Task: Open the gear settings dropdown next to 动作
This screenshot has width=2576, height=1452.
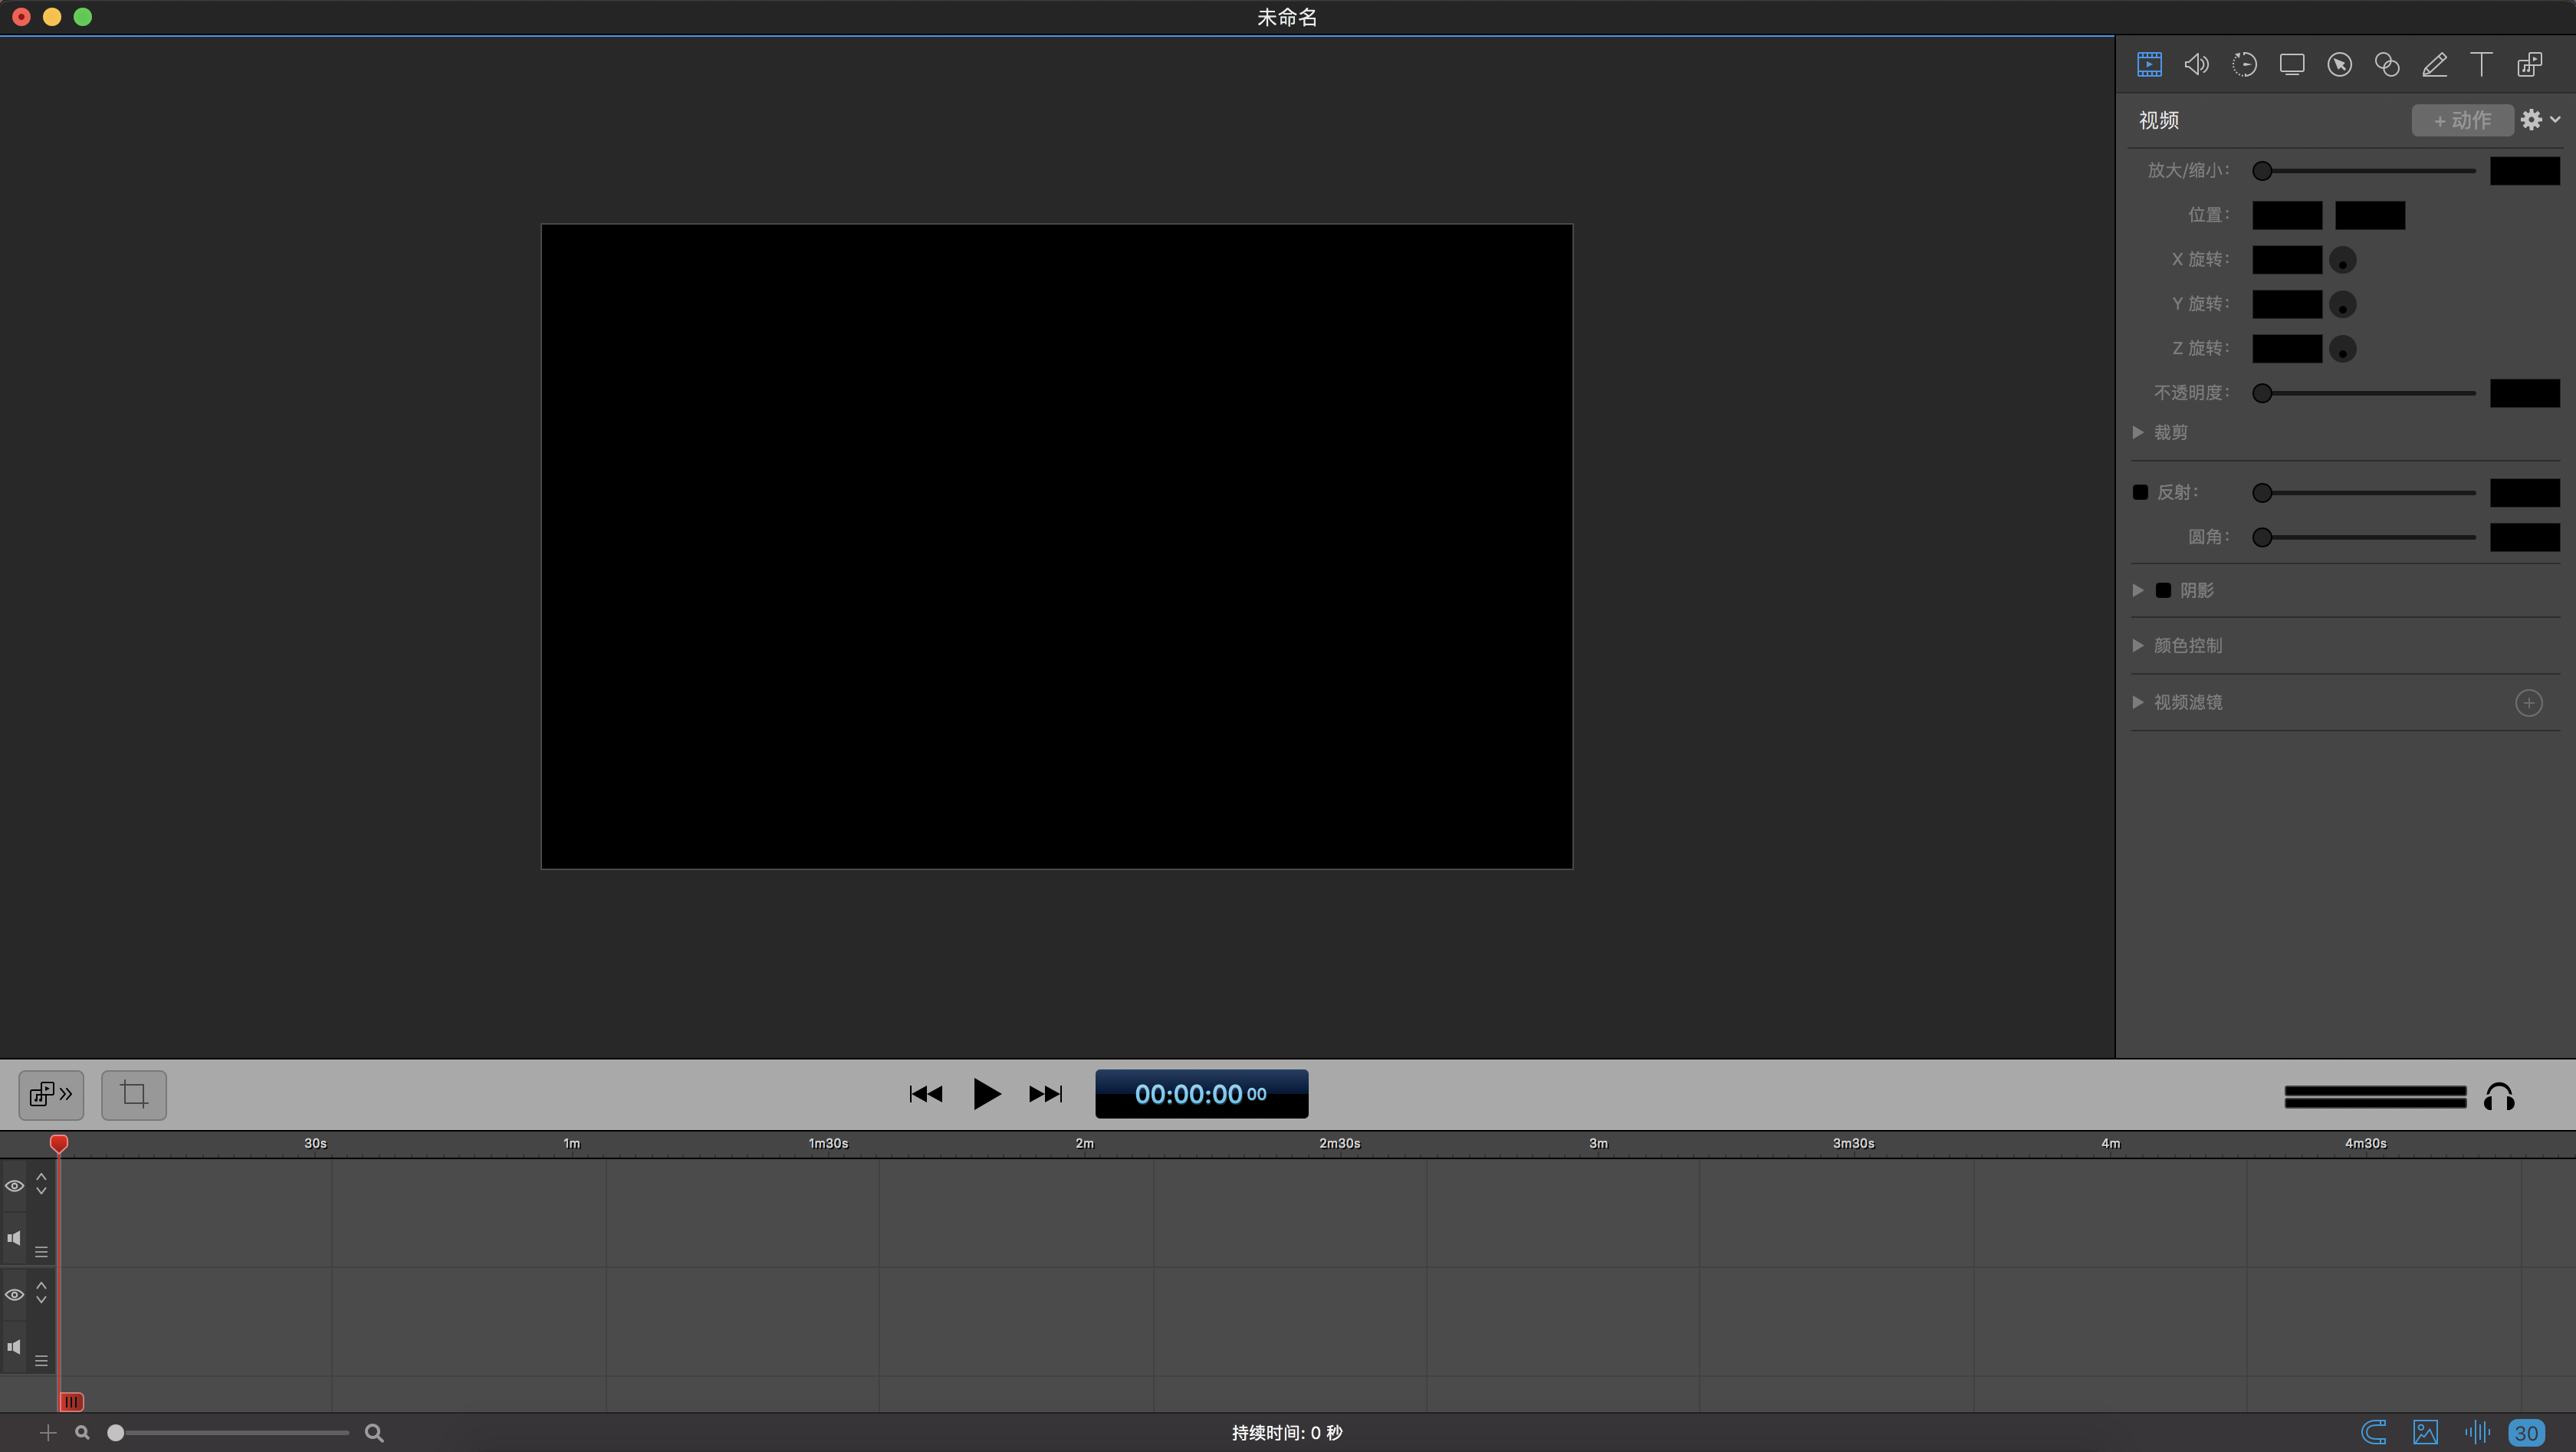Action: [2540, 120]
